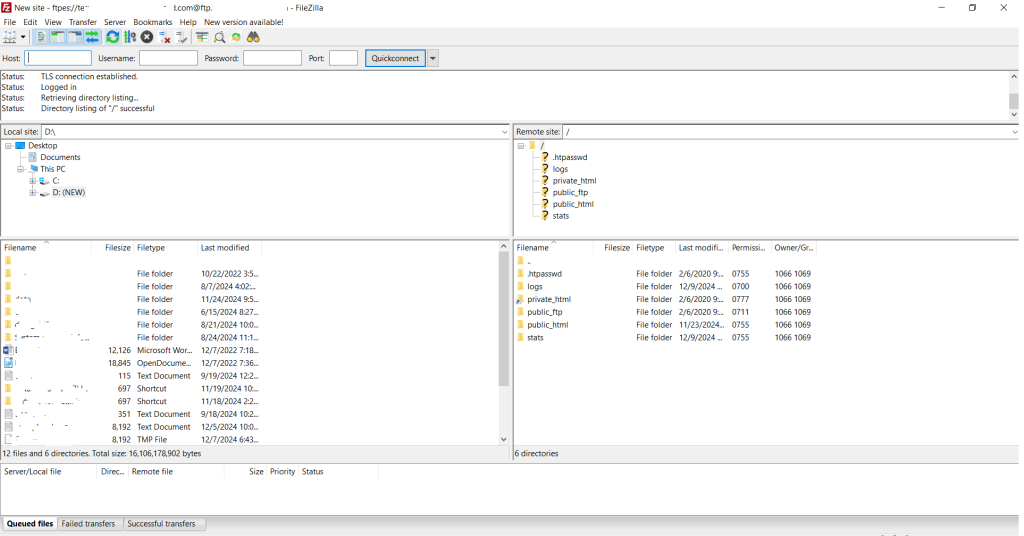Screen dimensions: 1024x536
Task: Open the File menu
Action: pyautogui.click(x=10, y=22)
